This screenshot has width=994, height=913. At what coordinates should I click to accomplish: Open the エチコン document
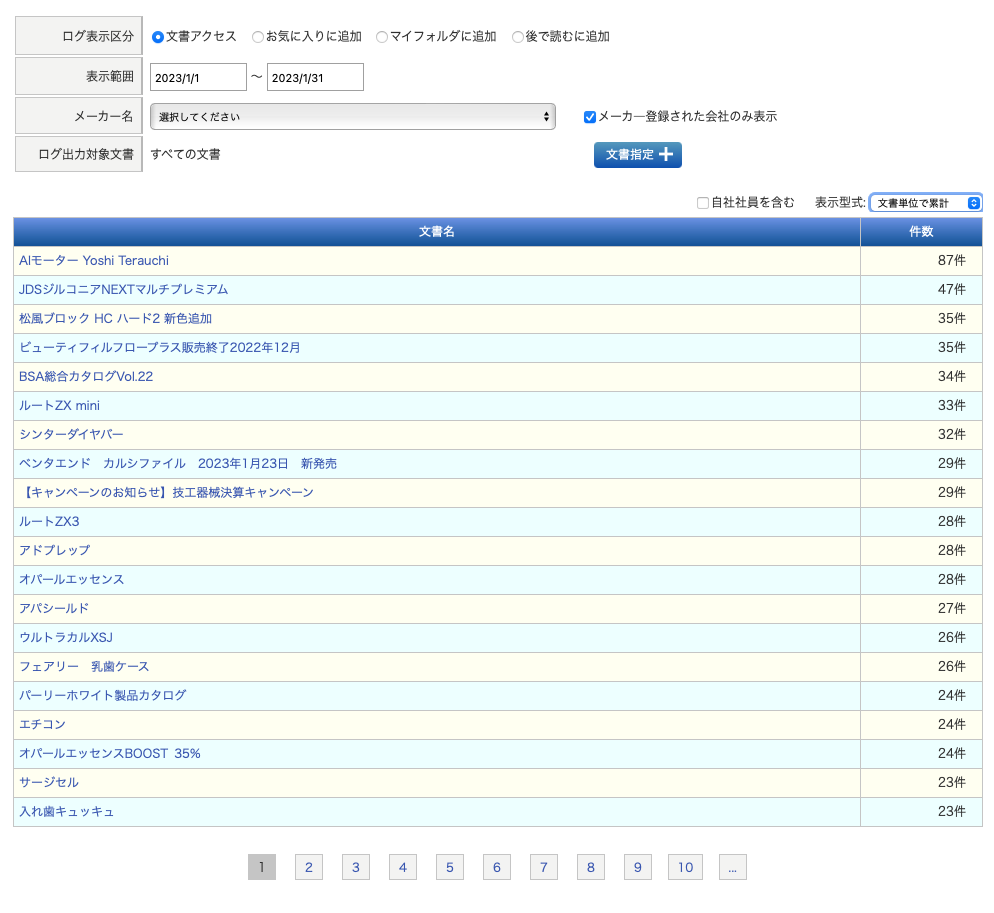click(x=42, y=725)
